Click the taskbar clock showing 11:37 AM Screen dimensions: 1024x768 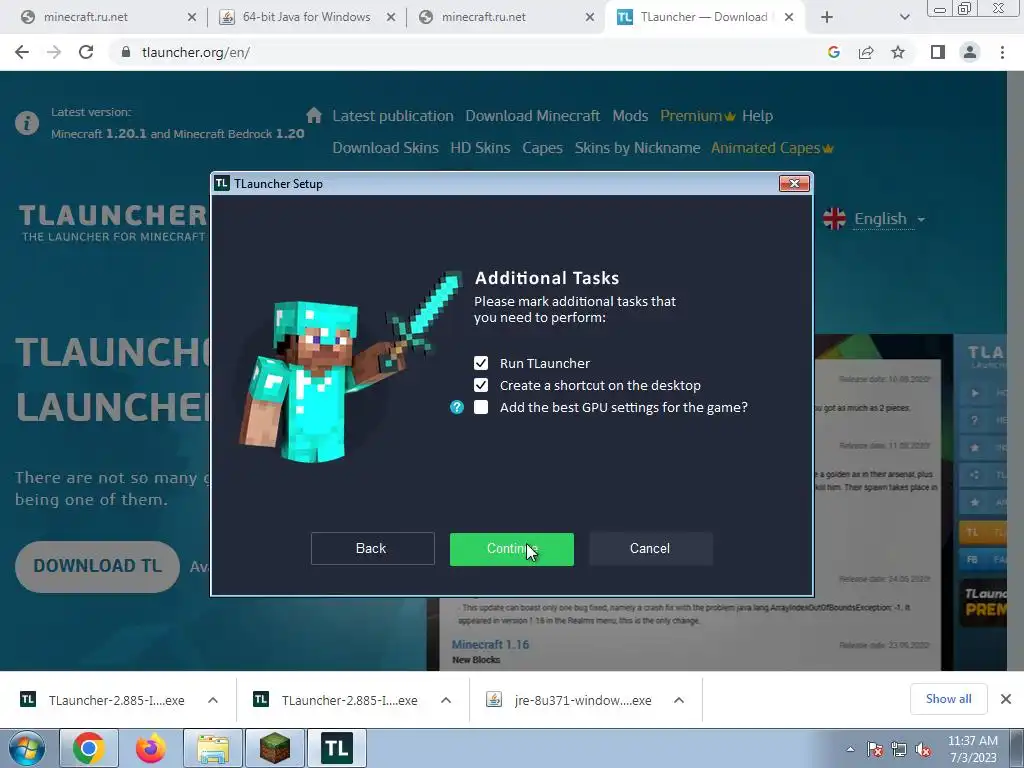pyautogui.click(x=973, y=749)
